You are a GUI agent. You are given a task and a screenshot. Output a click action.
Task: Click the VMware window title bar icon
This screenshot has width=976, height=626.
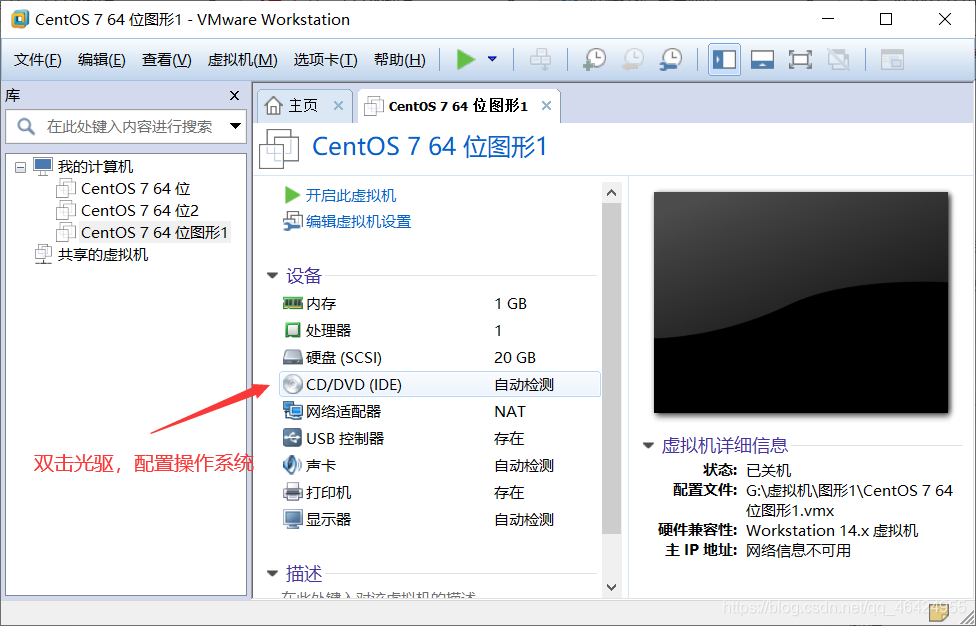point(19,19)
